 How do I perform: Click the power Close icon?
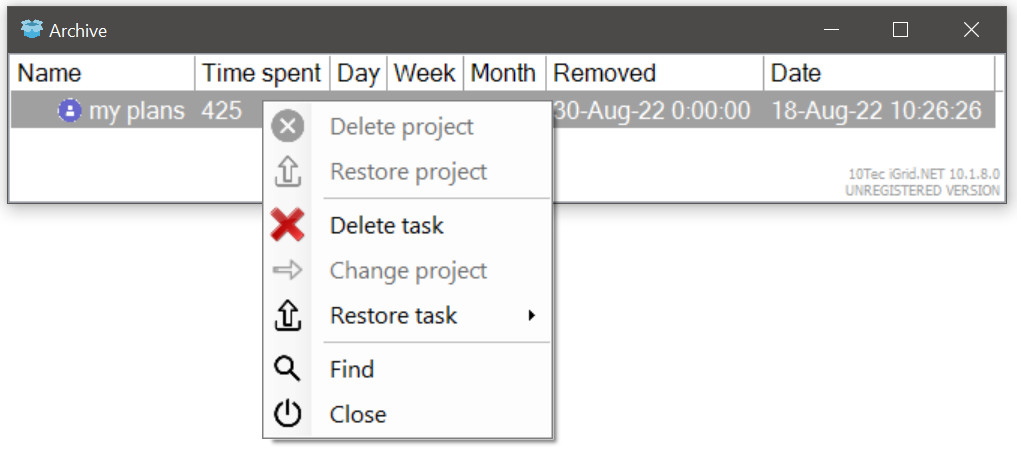point(288,414)
